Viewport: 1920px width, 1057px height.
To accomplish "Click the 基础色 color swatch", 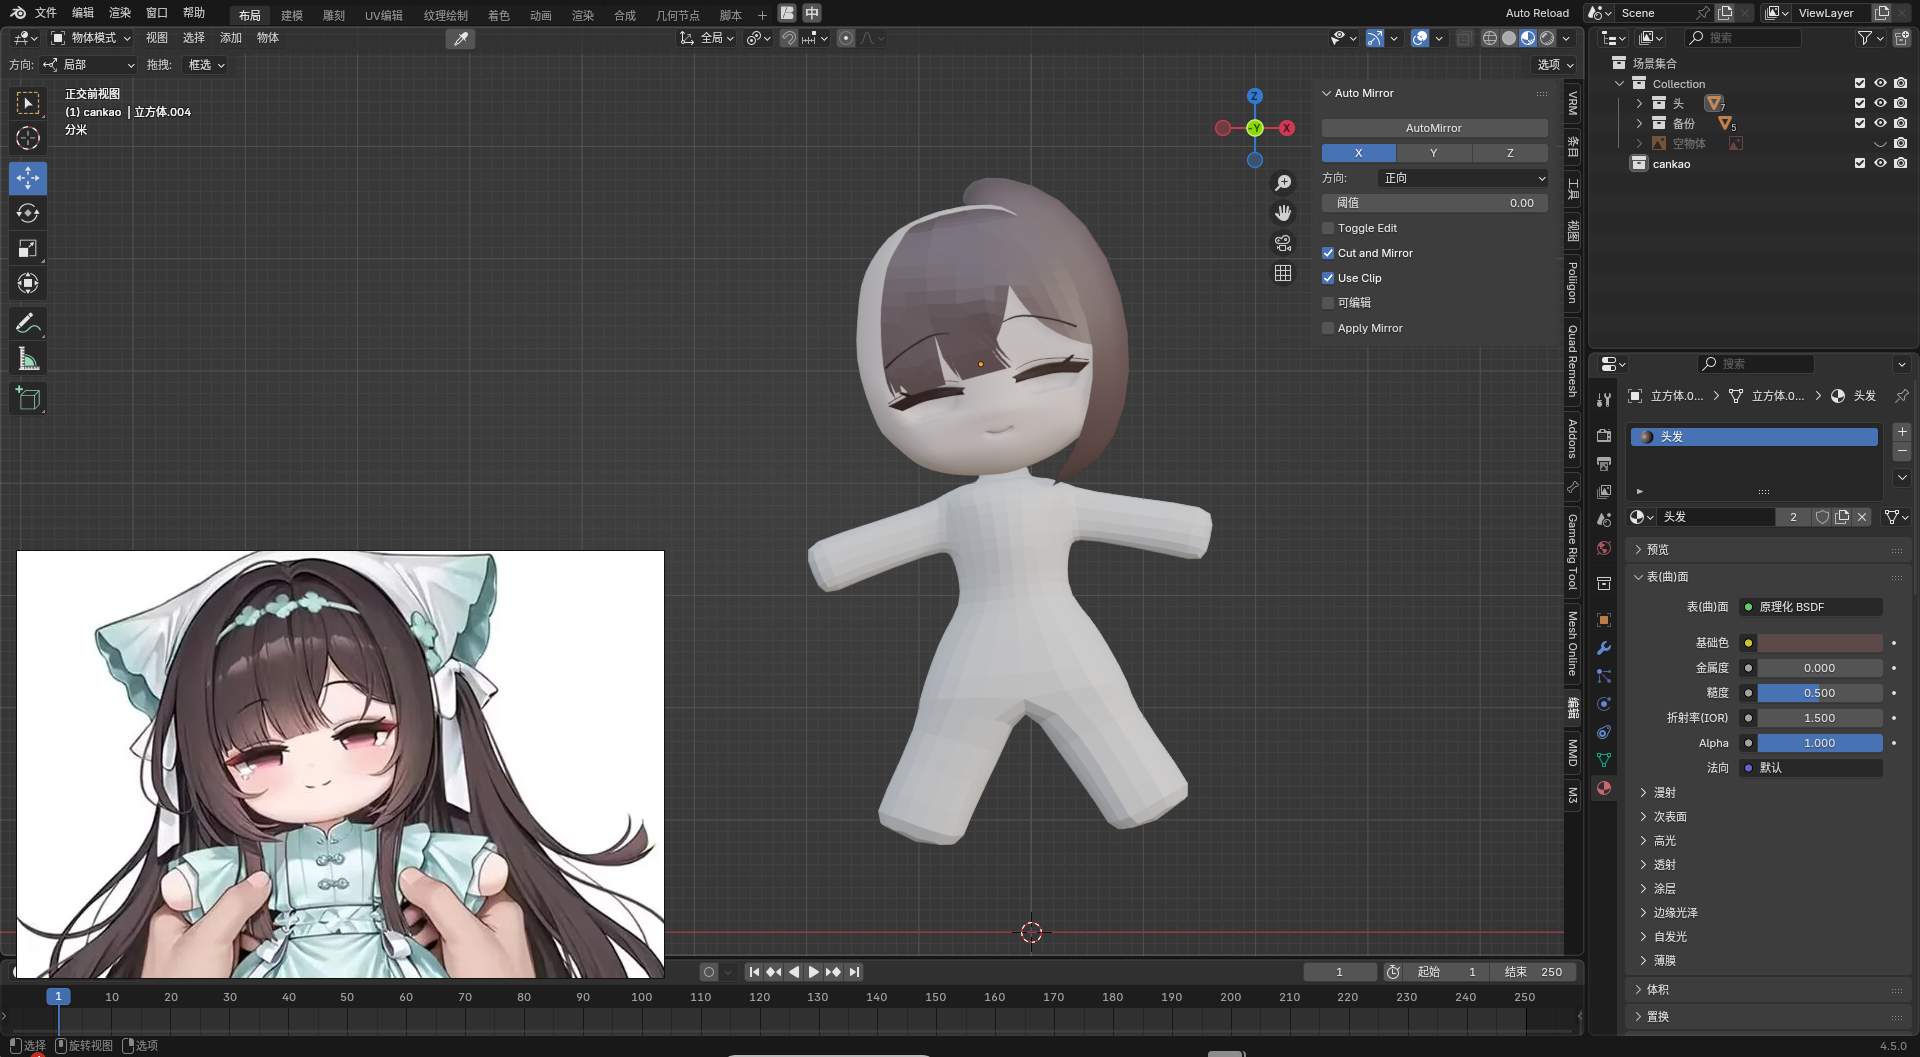I will point(1819,643).
